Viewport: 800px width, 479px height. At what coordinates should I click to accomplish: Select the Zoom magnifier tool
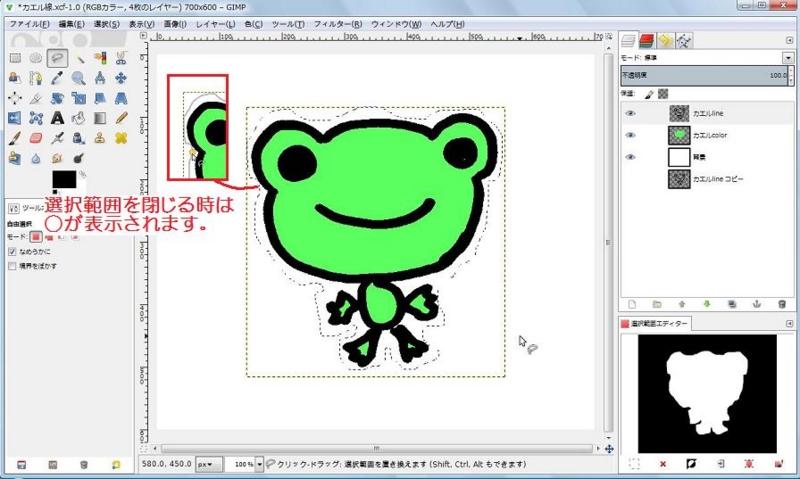[x=79, y=78]
